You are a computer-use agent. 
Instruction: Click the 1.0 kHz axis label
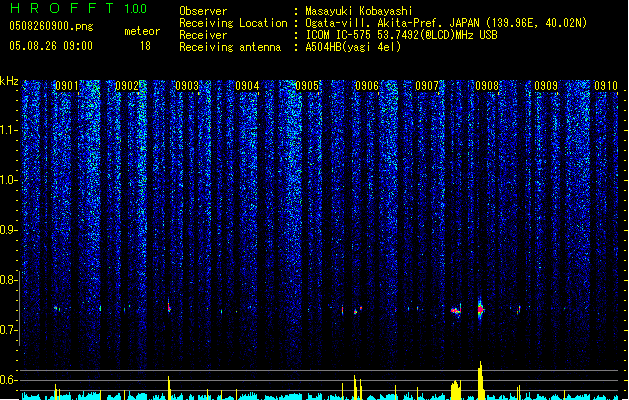click(8, 180)
